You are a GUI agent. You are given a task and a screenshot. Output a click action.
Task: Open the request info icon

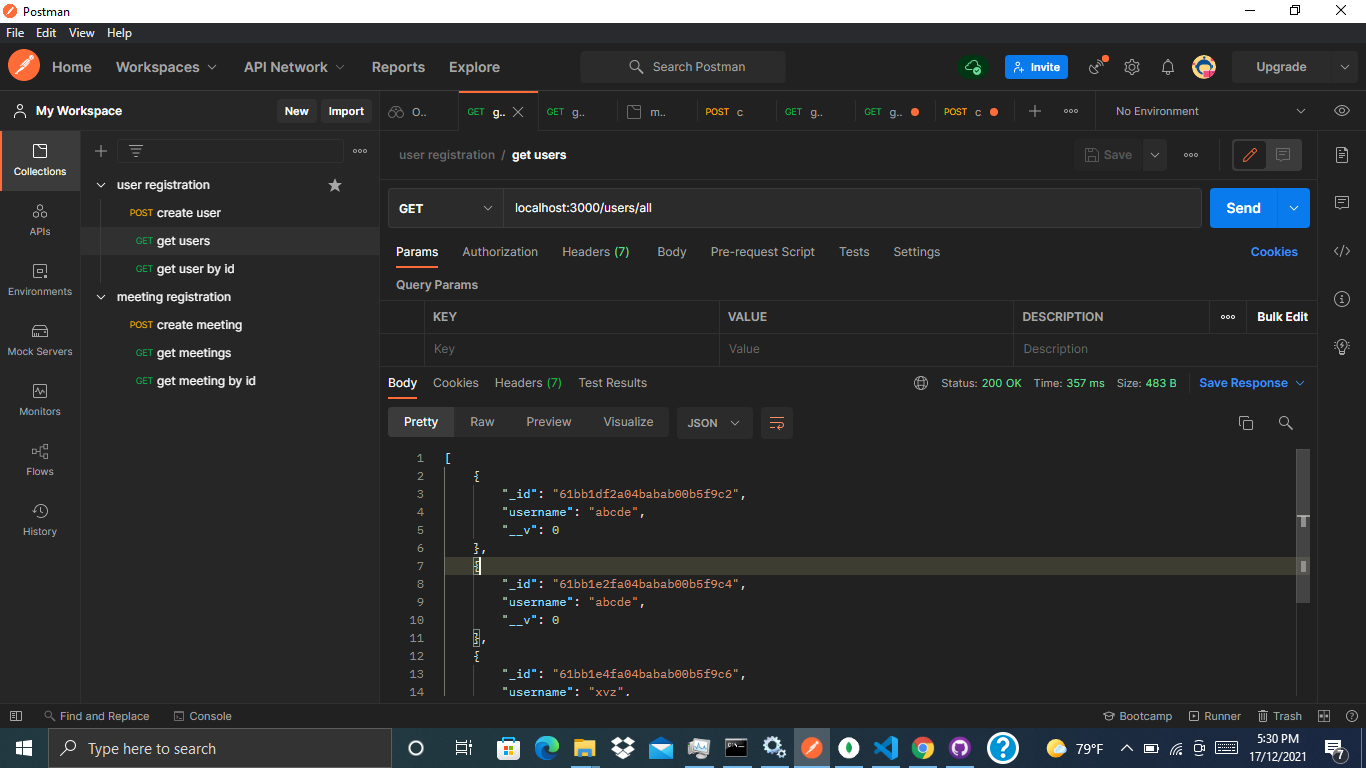1342,299
